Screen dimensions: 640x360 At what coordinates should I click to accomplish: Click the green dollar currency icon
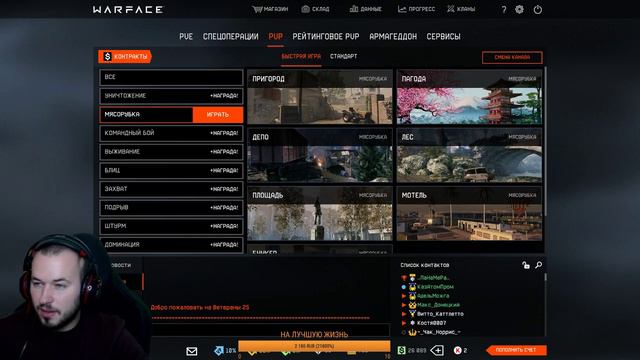tap(401, 350)
